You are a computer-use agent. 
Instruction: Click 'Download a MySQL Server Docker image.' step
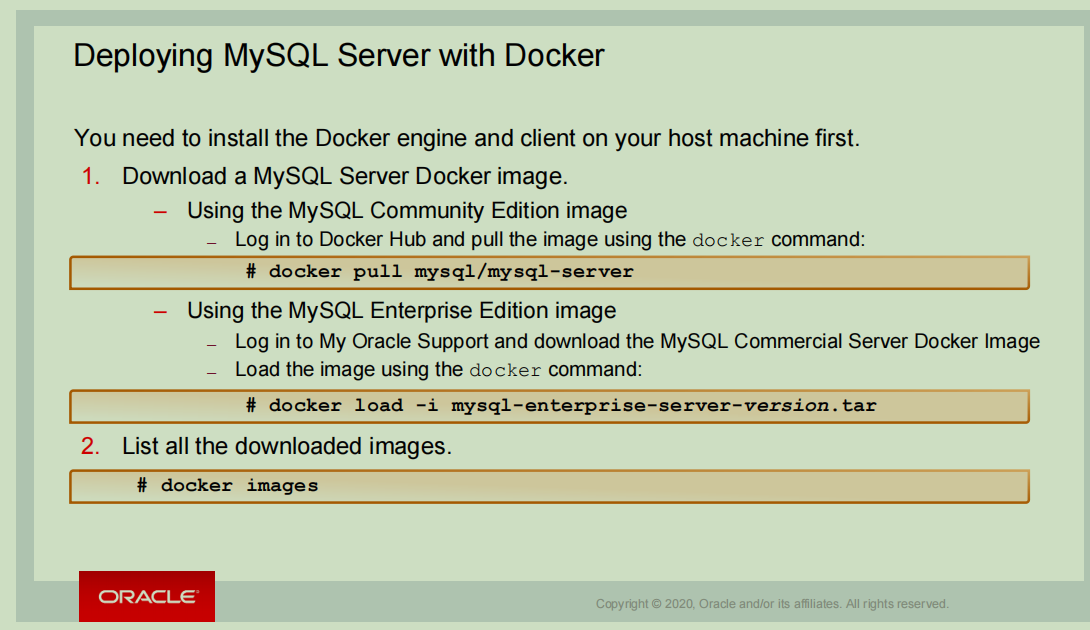(x=345, y=177)
